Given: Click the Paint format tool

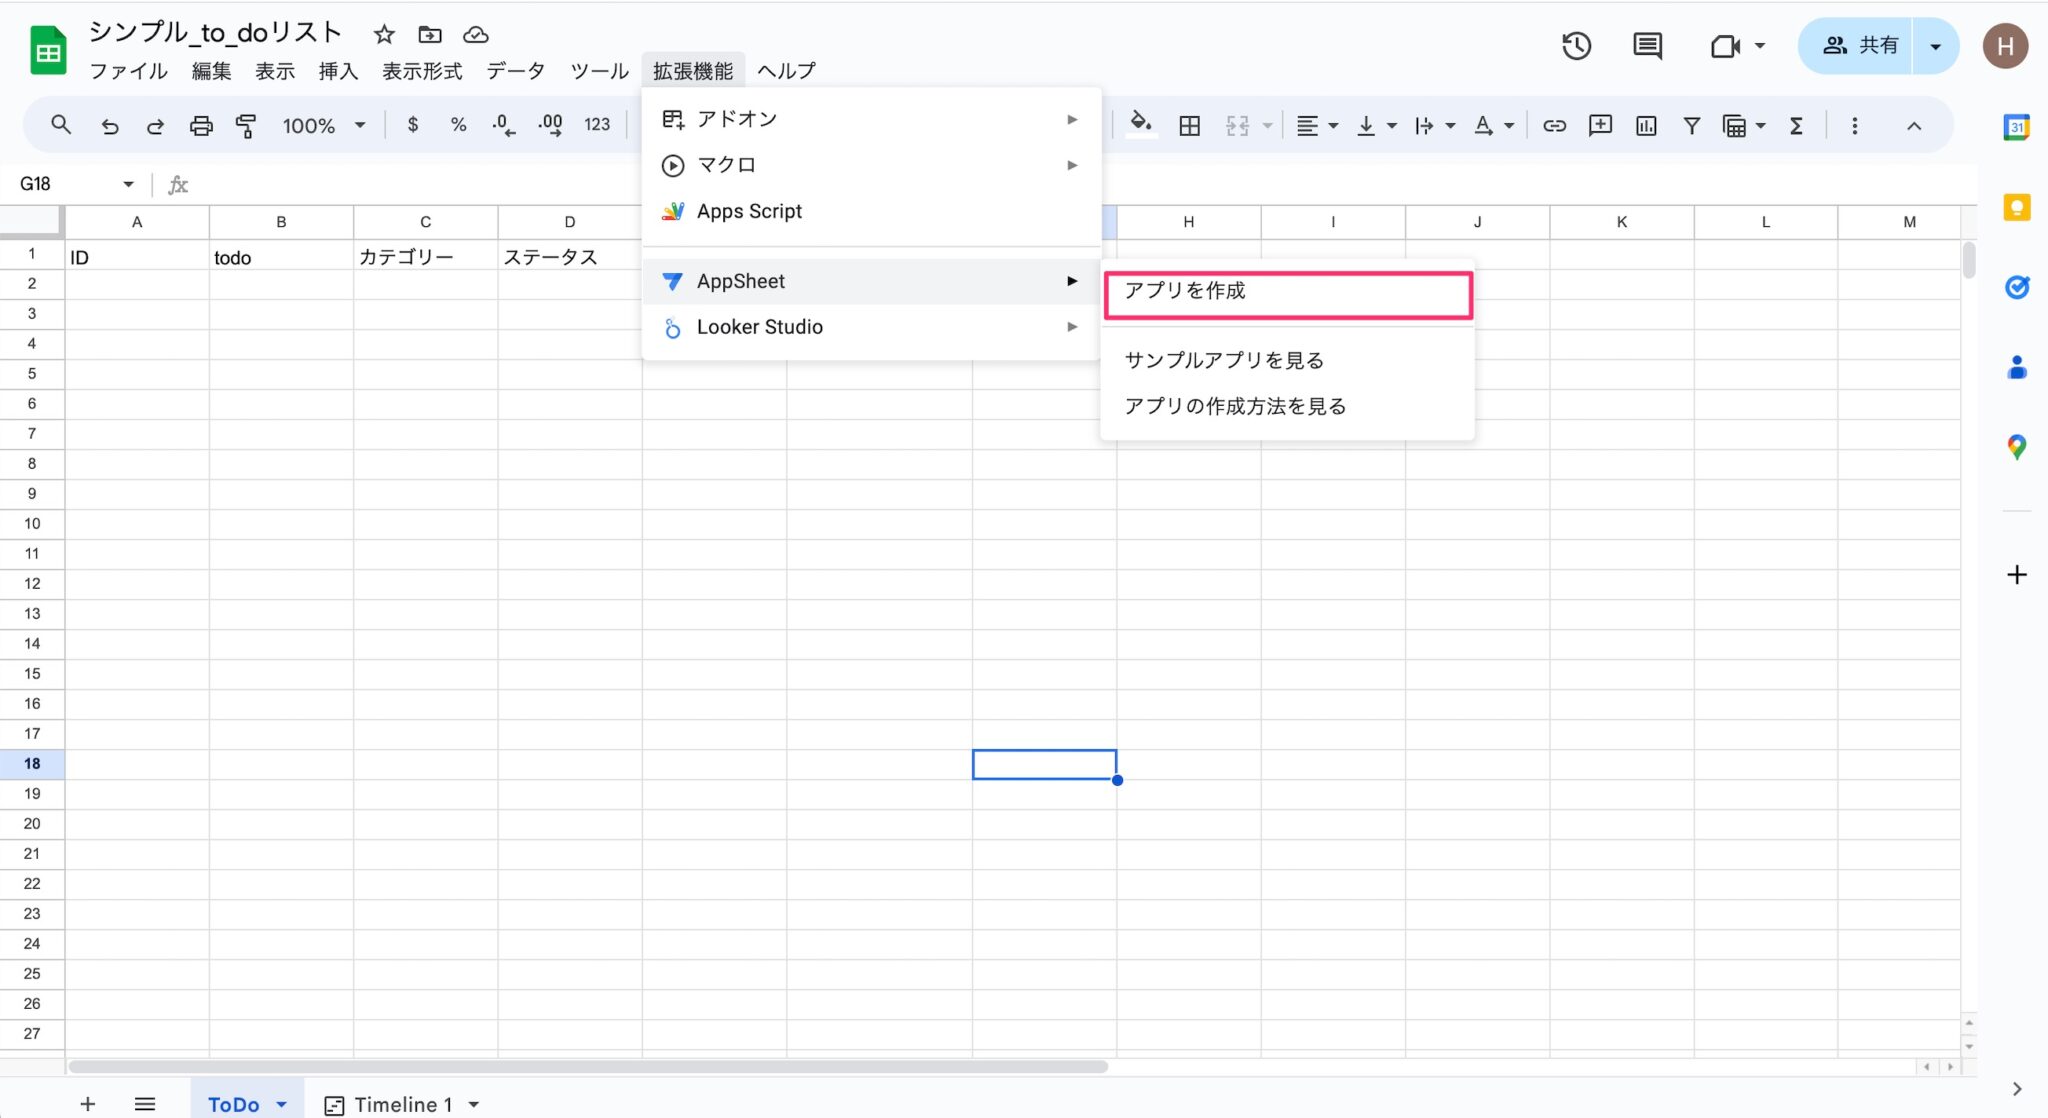Looking at the screenshot, I should 247,125.
